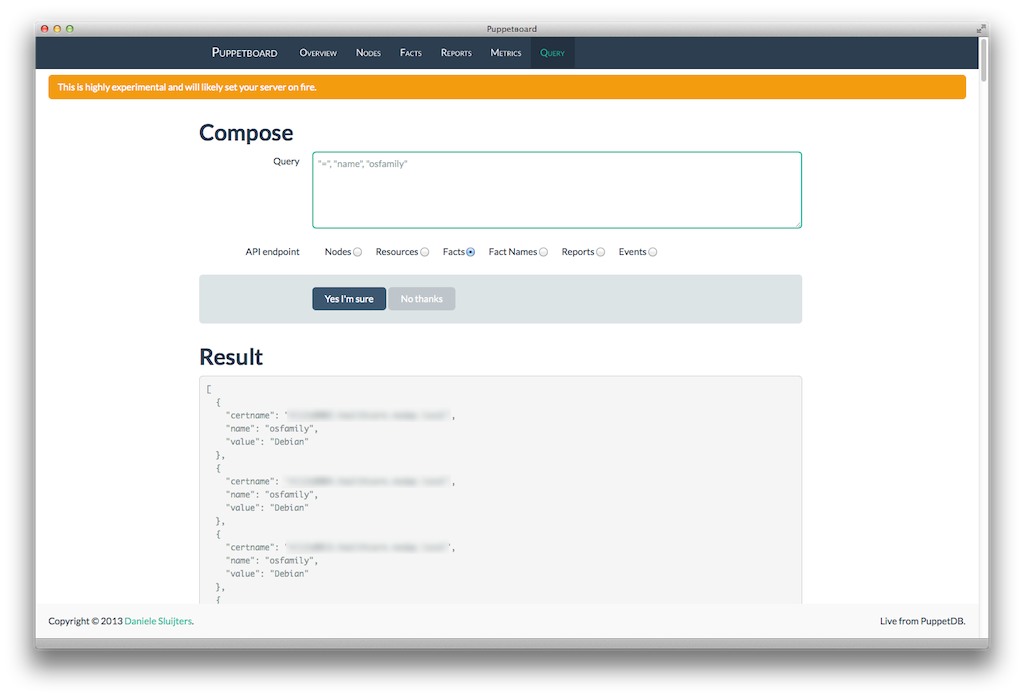Open the Facts navigation item
This screenshot has width=1024, height=698.
coord(410,53)
